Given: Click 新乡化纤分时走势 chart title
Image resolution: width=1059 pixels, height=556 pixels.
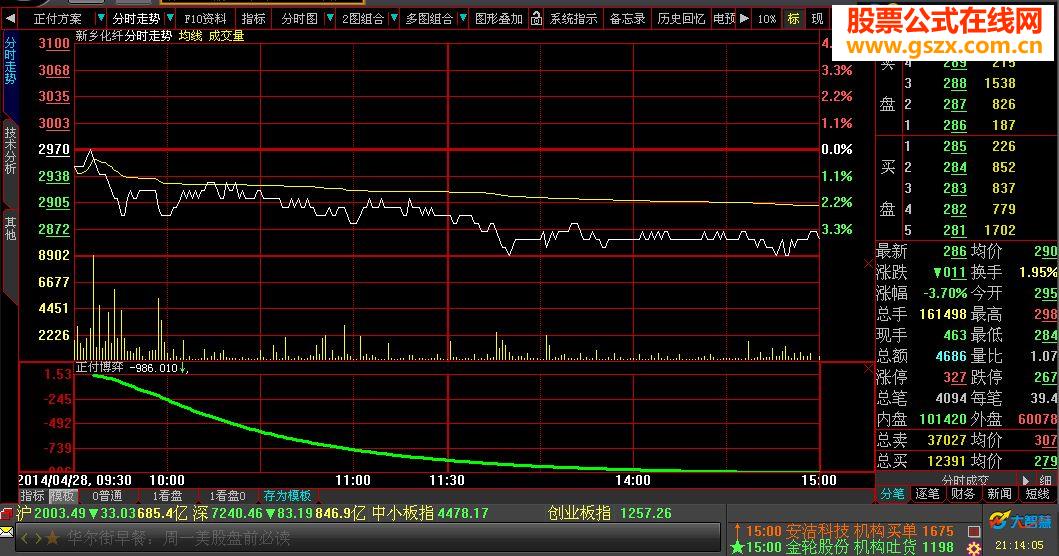Looking at the screenshot, I should [124, 36].
